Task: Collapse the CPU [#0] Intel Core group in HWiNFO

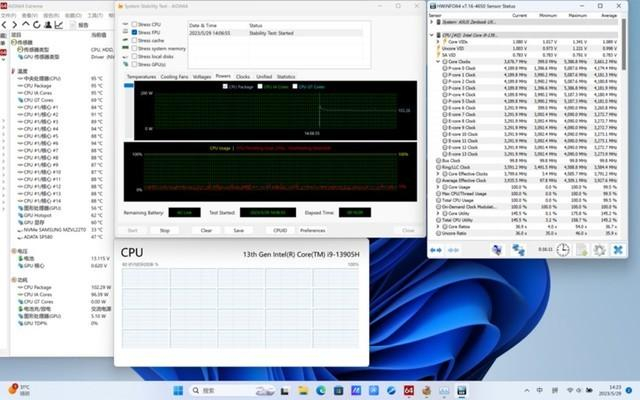Action: pyautogui.click(x=432, y=35)
